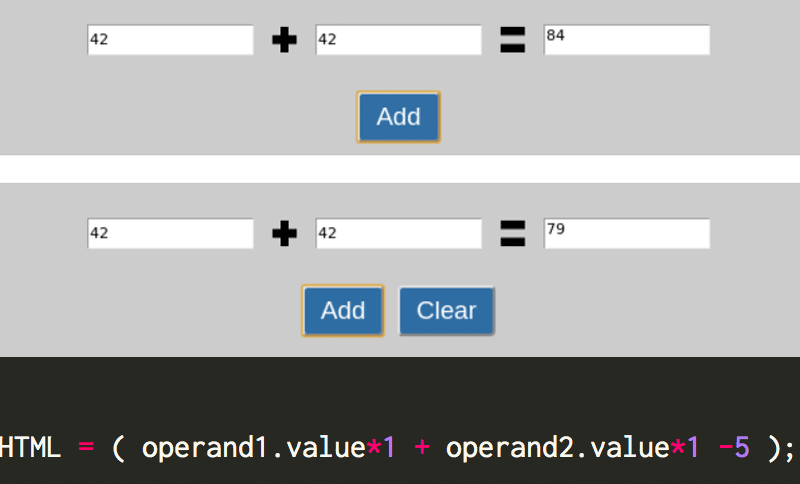Screen dimensions: 800x484
Task: Click the plus icon in the bottom calculator
Action: [x=285, y=235]
